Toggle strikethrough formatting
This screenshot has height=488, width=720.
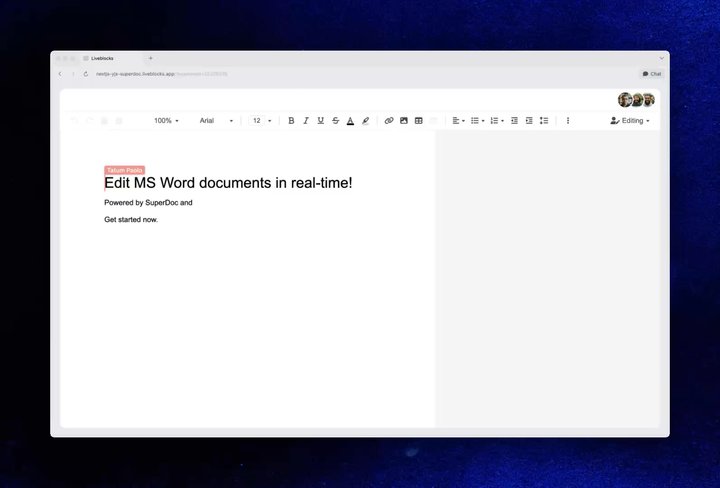(336, 121)
